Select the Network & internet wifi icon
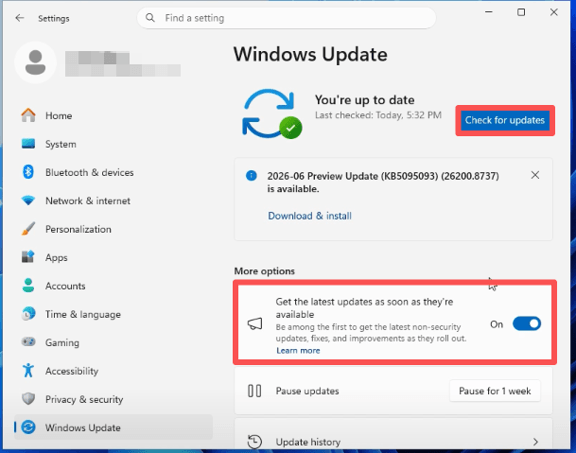576x453 pixels. pyautogui.click(x=28, y=201)
